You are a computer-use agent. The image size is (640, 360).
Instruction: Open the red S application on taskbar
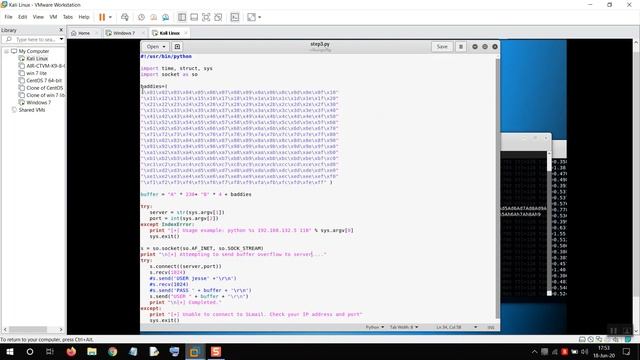click(216, 351)
